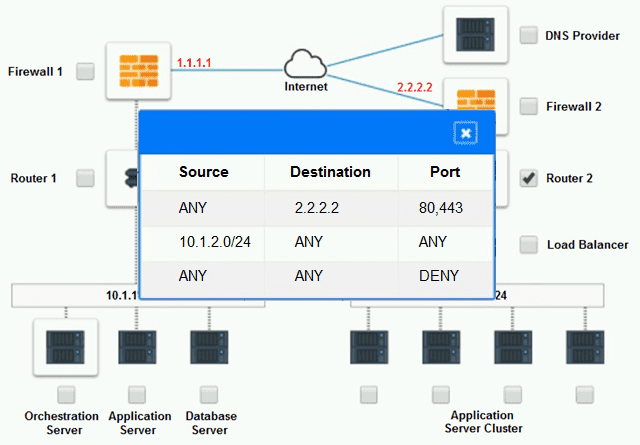The width and height of the screenshot is (640, 445).
Task: Check the DNS Provider checkbox
Action: pyautogui.click(x=529, y=36)
